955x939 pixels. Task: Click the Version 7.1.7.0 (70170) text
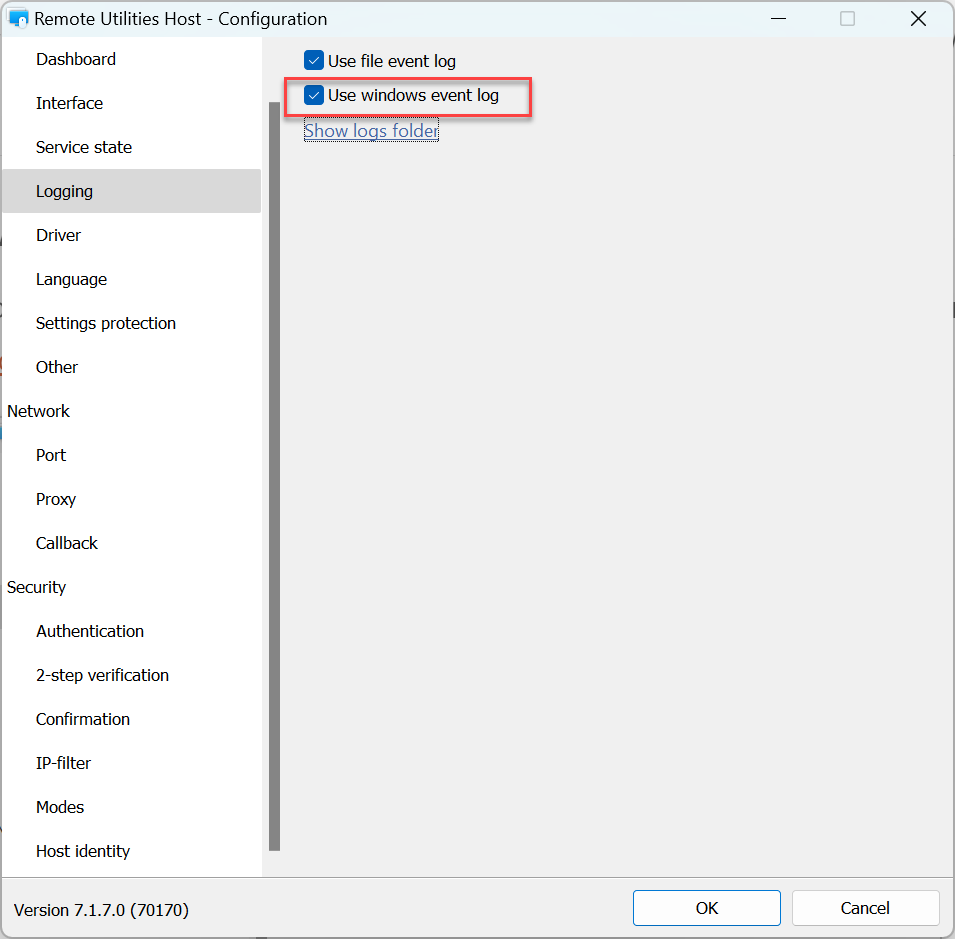[x=101, y=910]
